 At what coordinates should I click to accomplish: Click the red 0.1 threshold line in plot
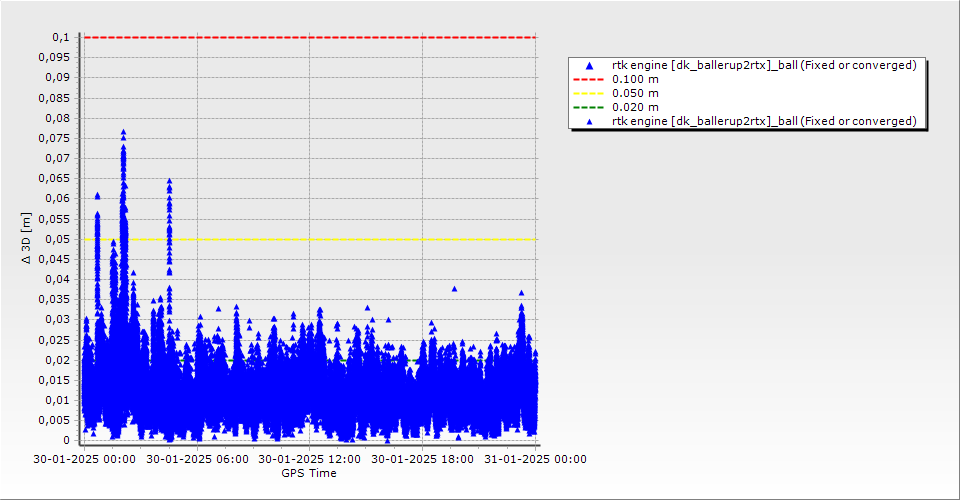pos(310,37)
